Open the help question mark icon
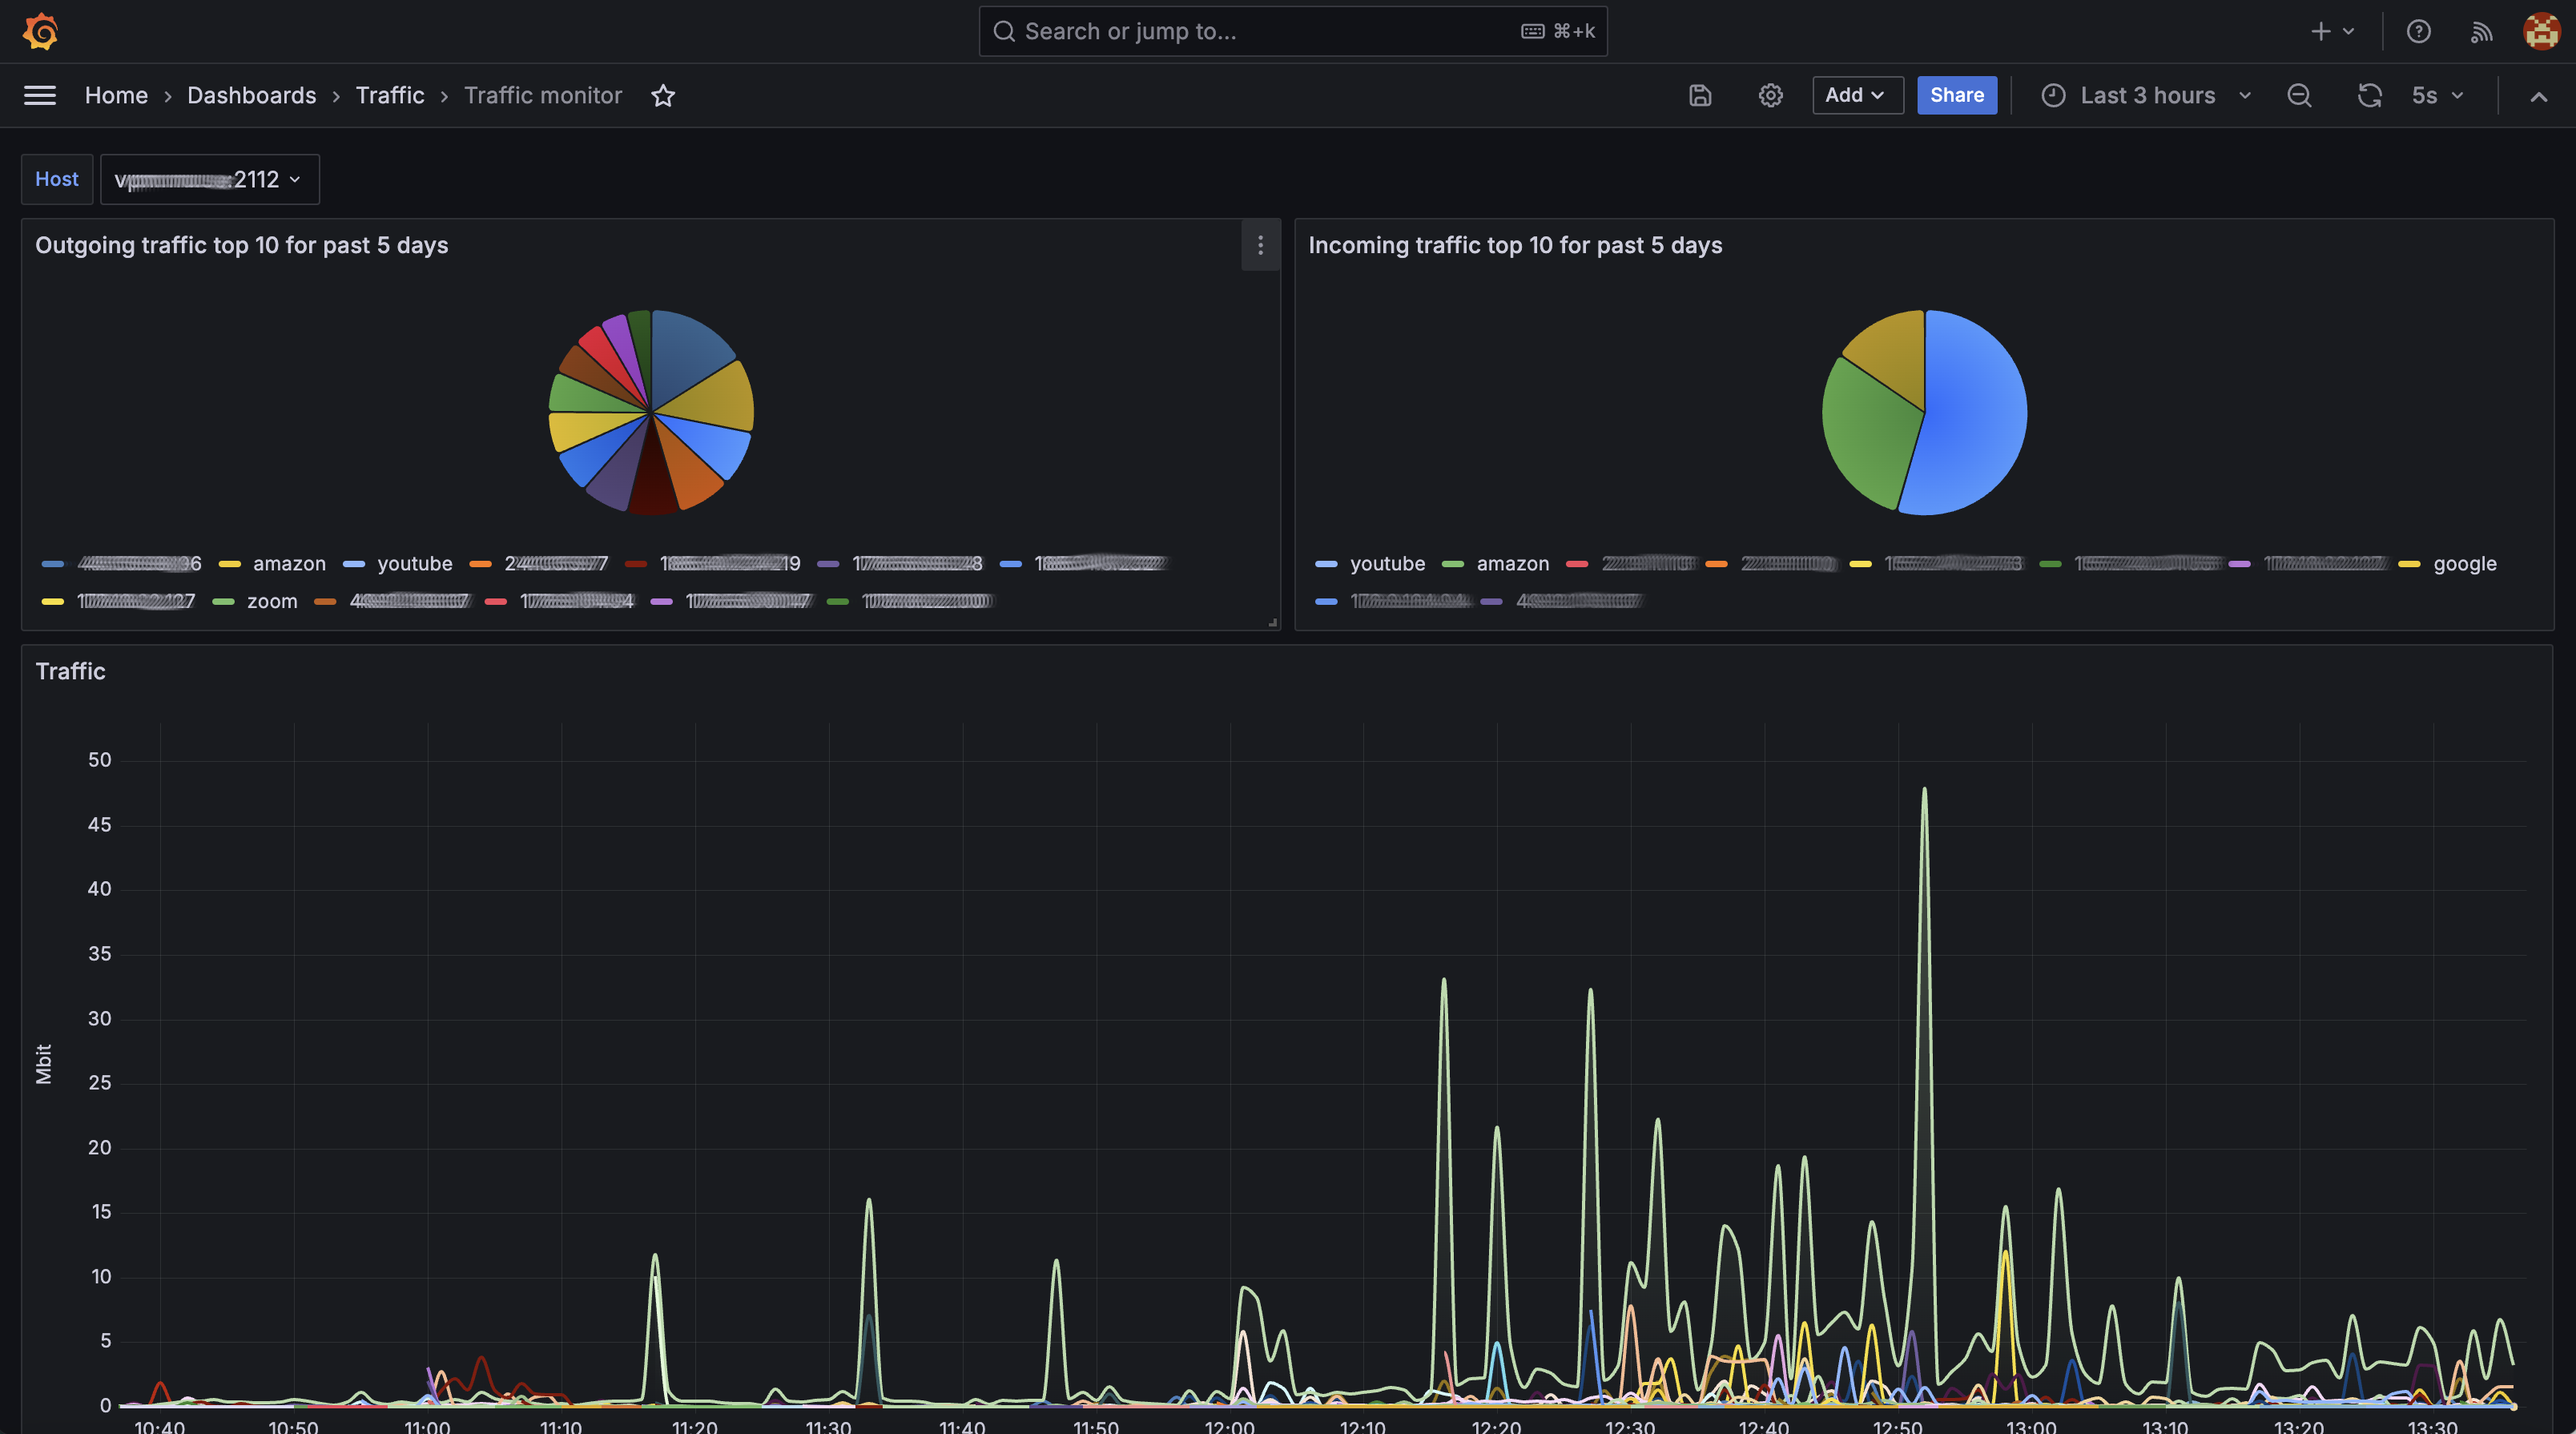 [2418, 31]
